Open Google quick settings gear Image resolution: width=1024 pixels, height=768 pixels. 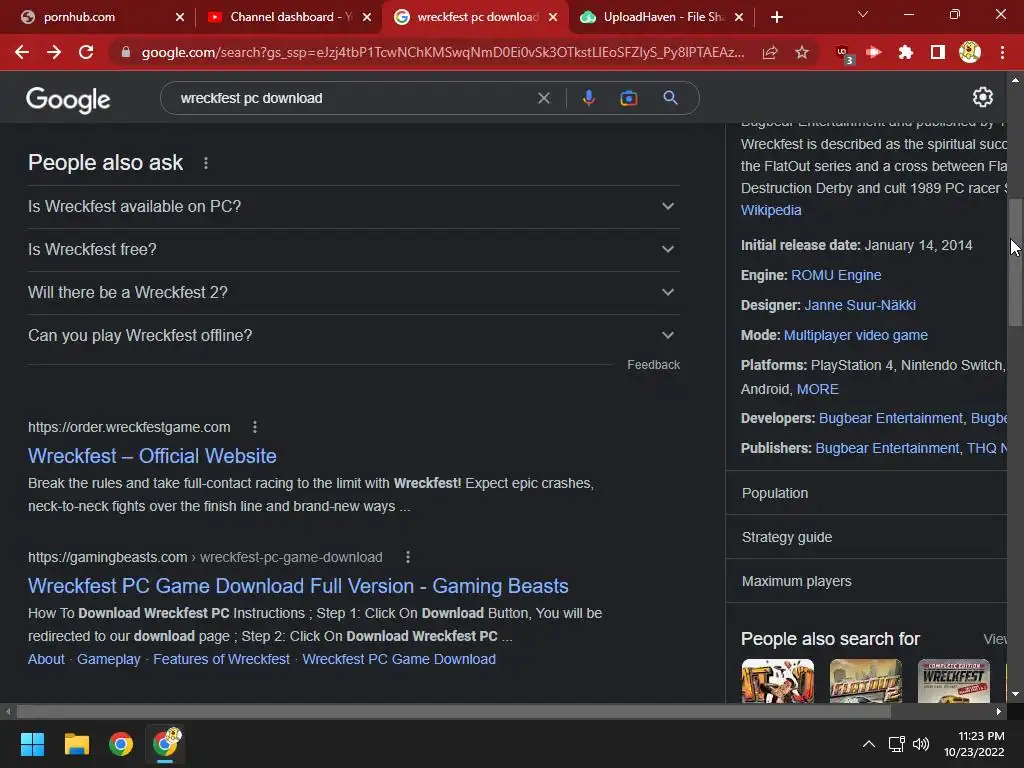point(983,97)
